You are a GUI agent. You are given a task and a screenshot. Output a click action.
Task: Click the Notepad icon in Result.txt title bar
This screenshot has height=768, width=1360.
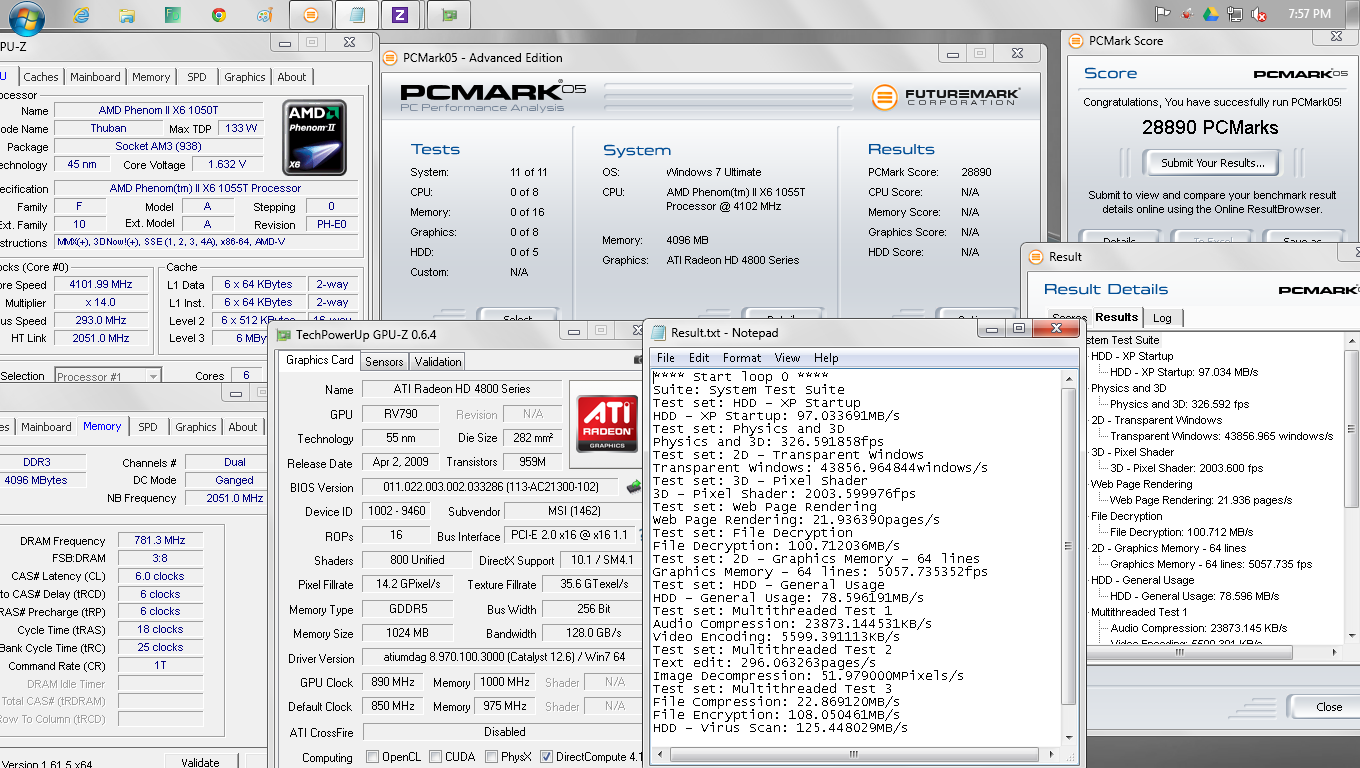[659, 333]
